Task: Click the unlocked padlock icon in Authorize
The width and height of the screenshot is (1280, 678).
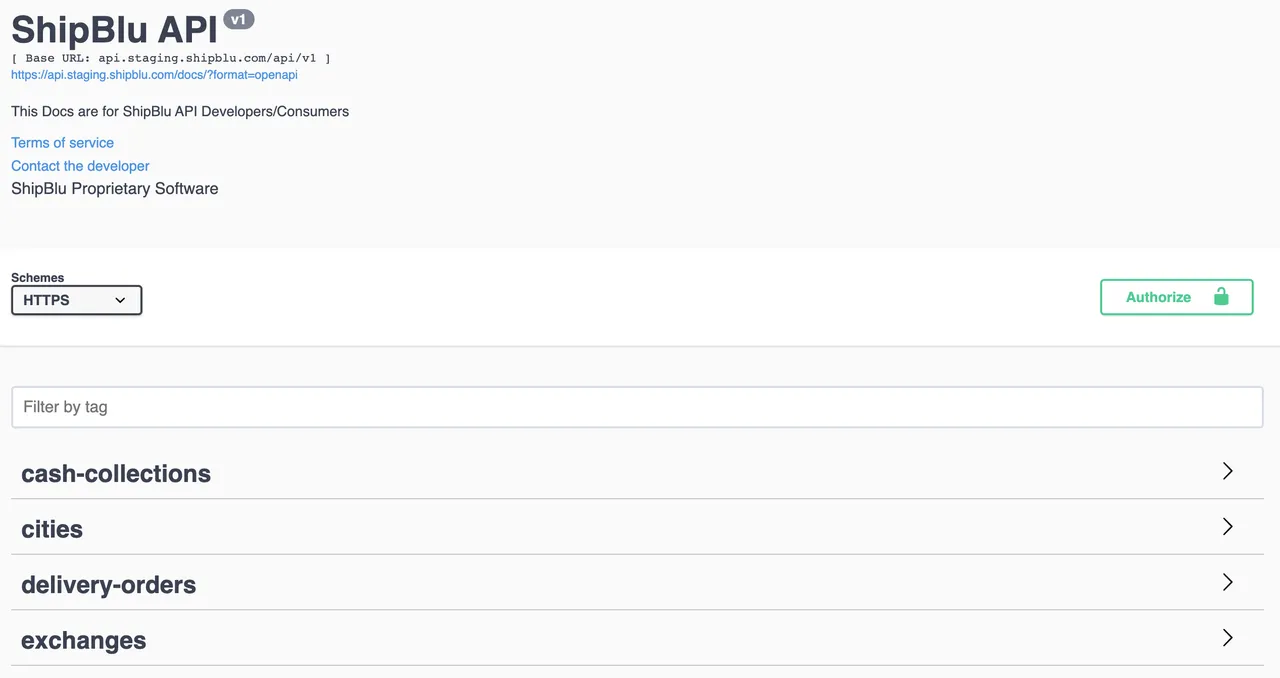Action: [x=1220, y=296]
